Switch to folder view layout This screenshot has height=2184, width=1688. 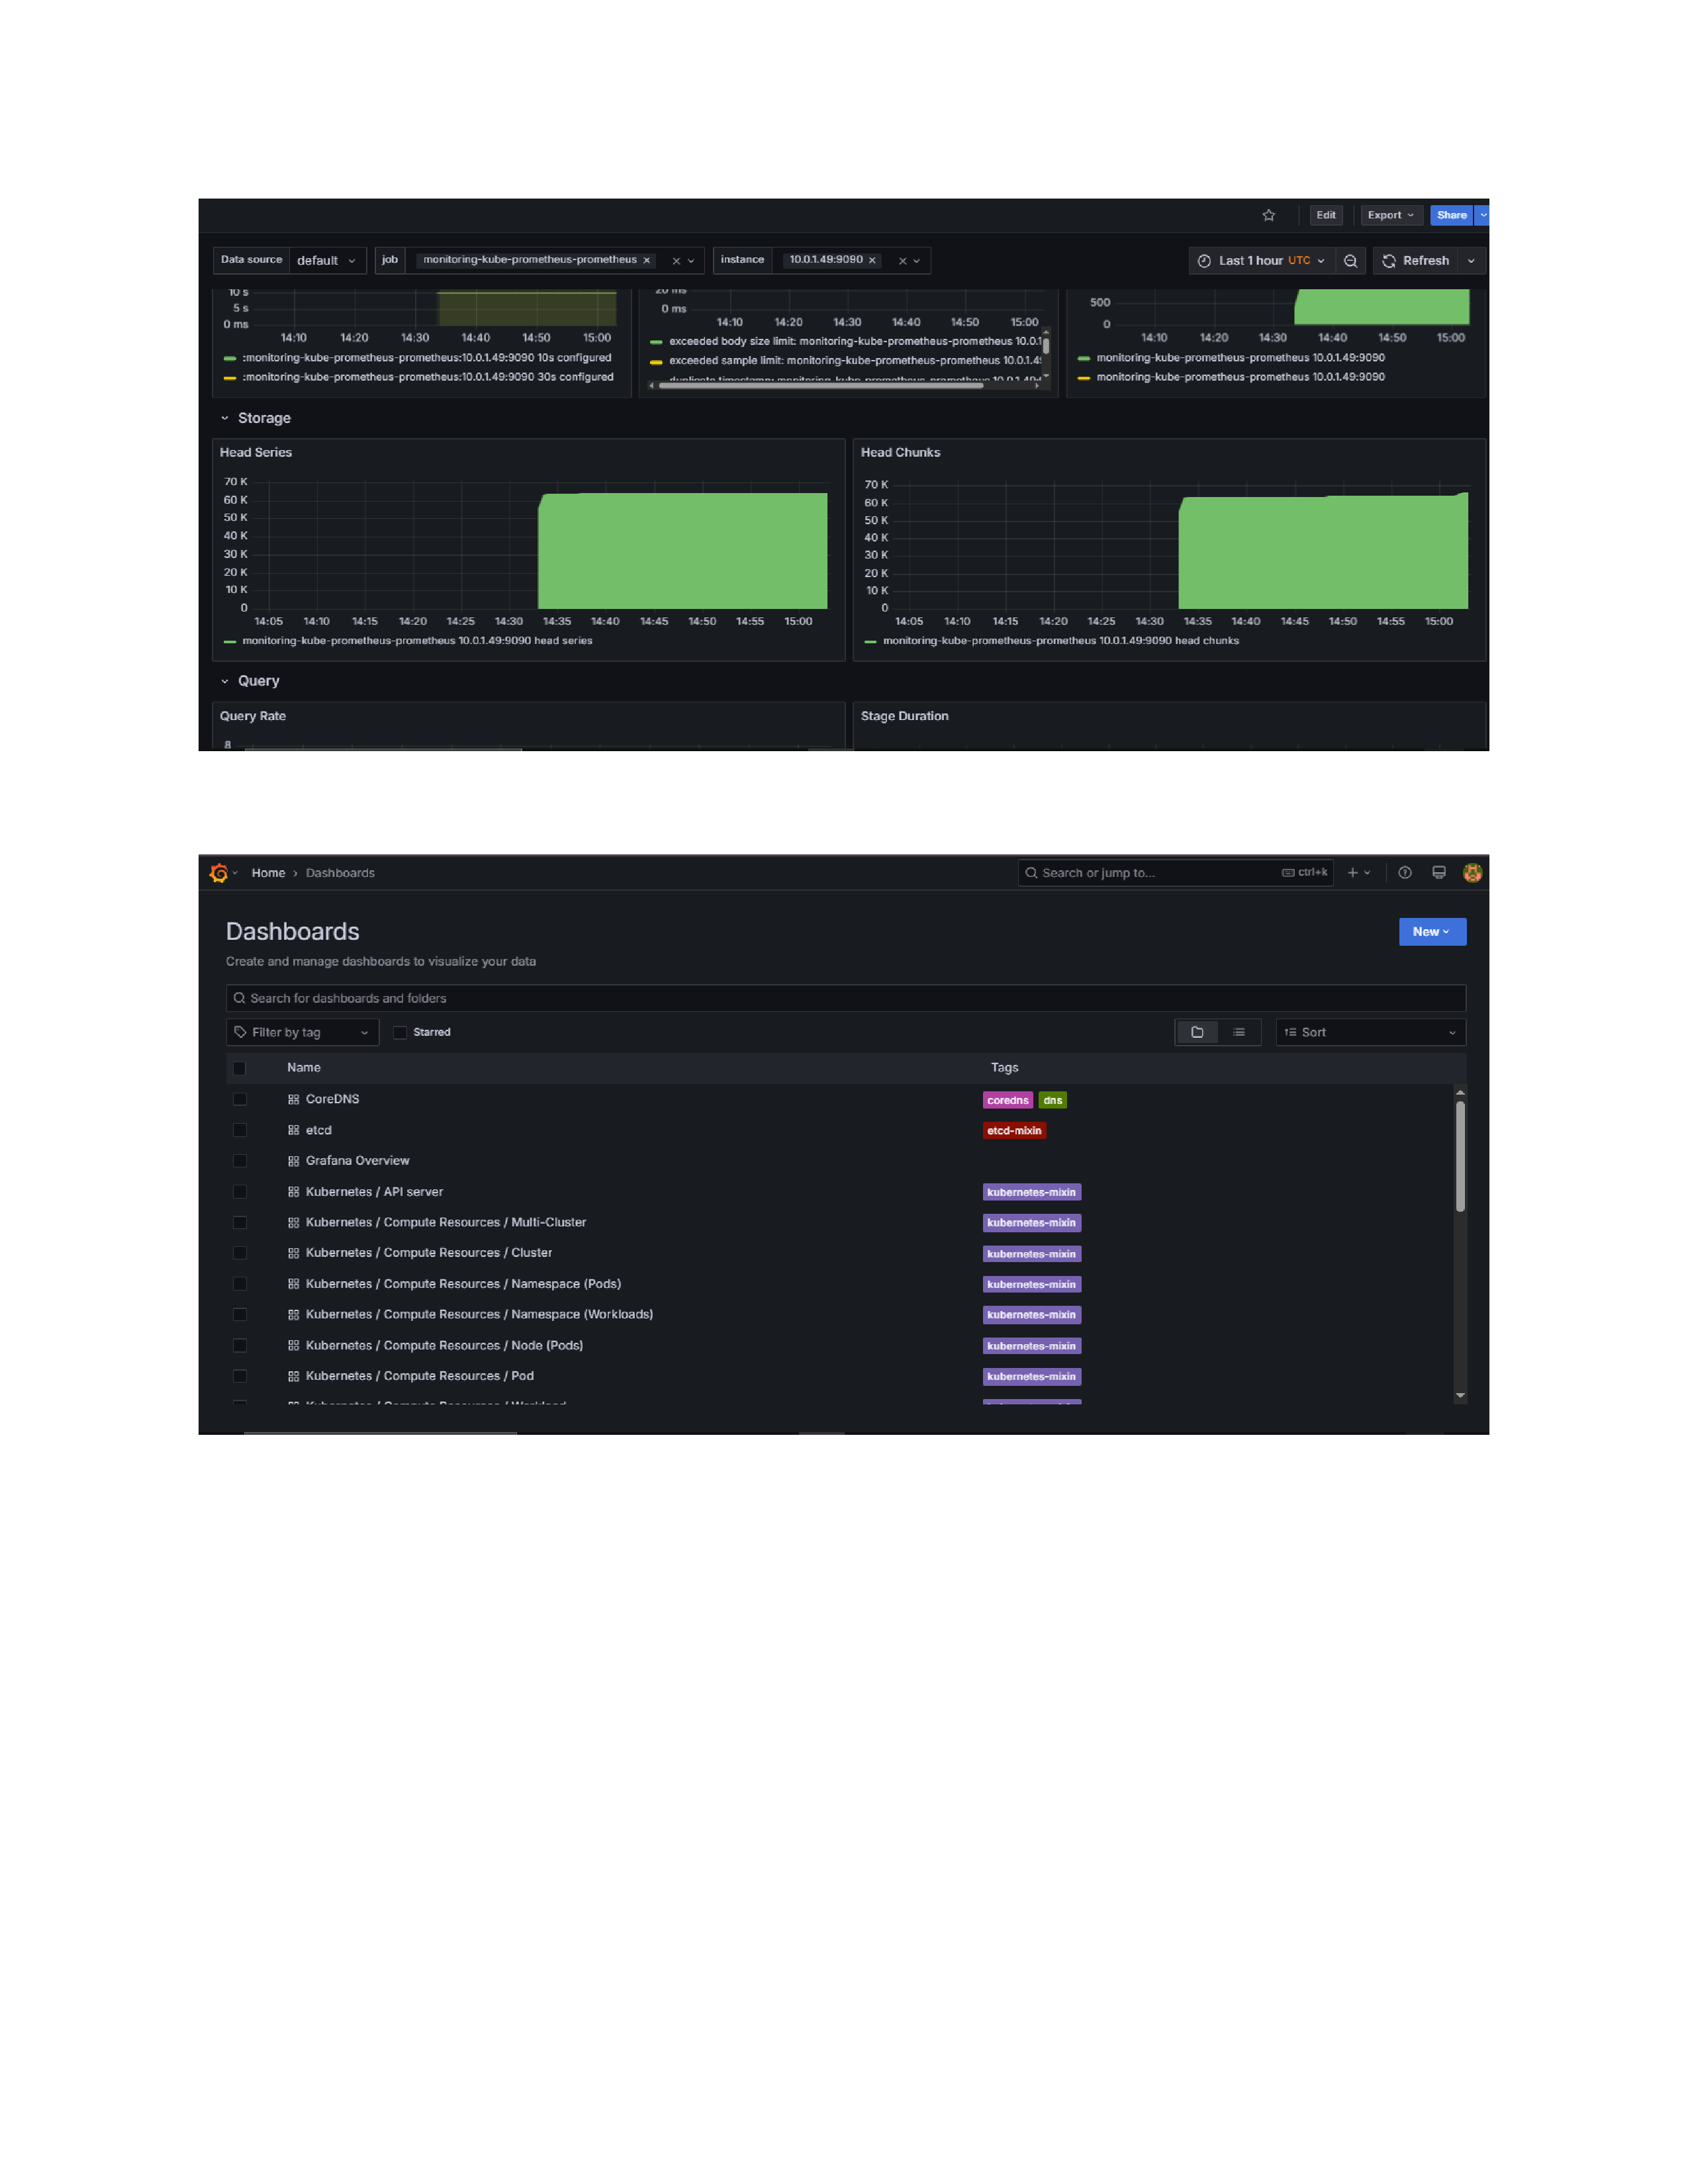pos(1196,1032)
